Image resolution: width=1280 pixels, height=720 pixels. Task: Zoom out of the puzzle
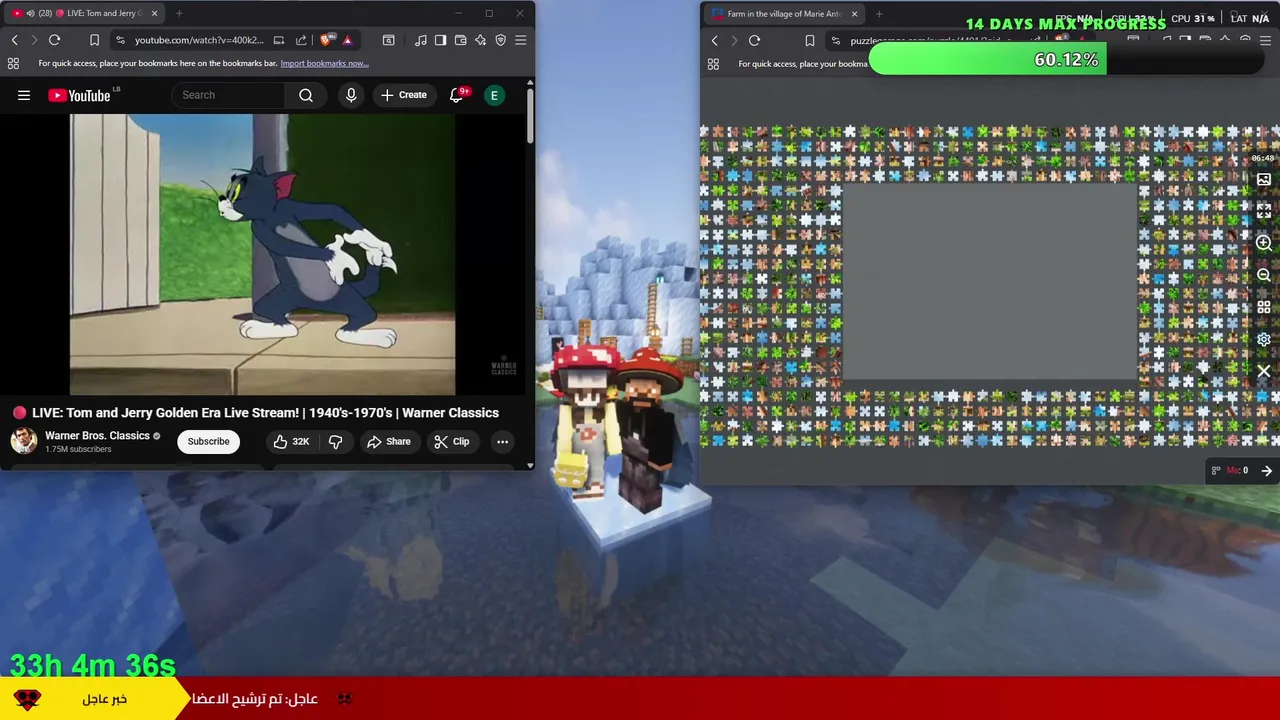(1264, 275)
